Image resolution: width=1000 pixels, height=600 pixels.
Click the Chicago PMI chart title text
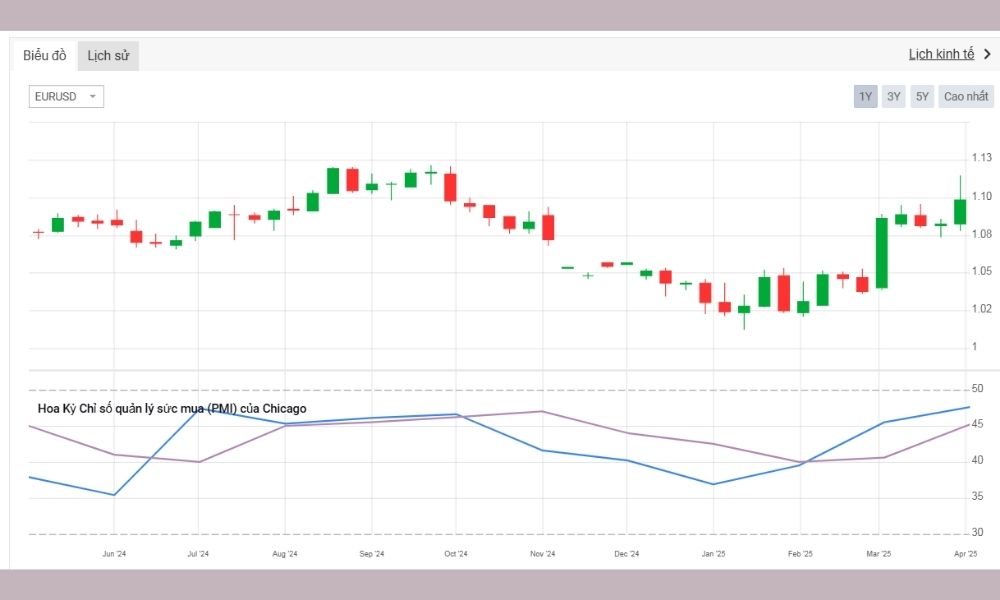170,408
